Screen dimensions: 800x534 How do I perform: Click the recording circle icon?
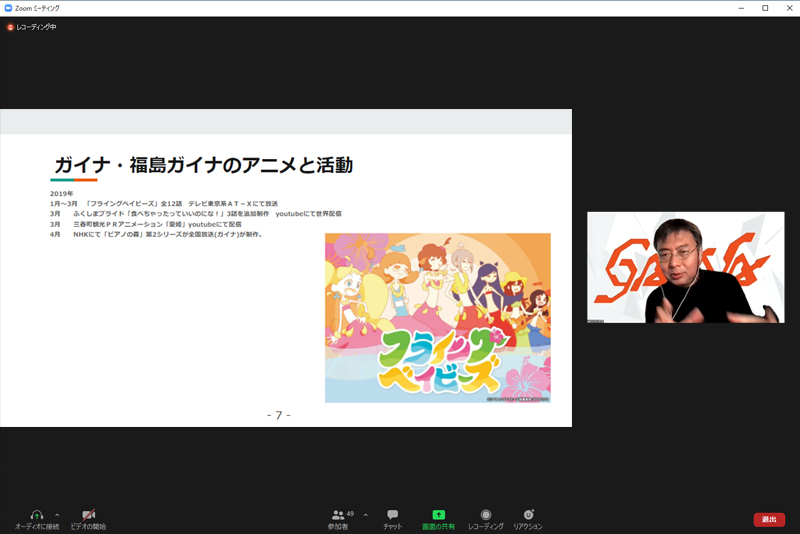tap(486, 514)
